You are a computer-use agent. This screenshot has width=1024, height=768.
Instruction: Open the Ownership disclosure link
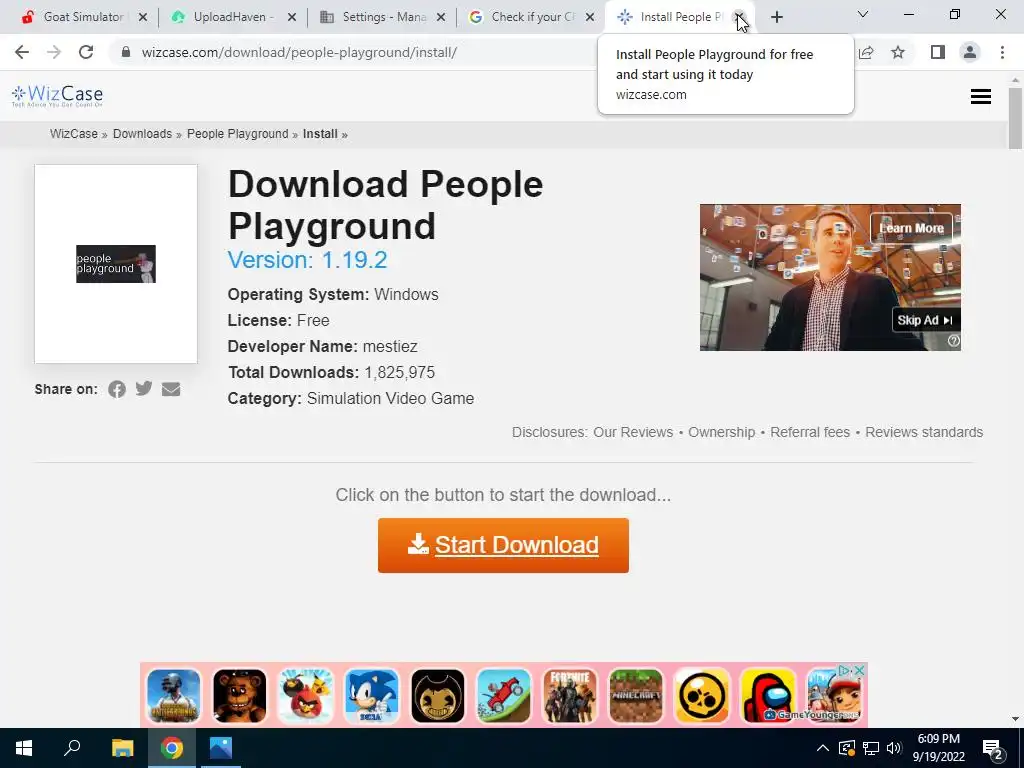[722, 432]
